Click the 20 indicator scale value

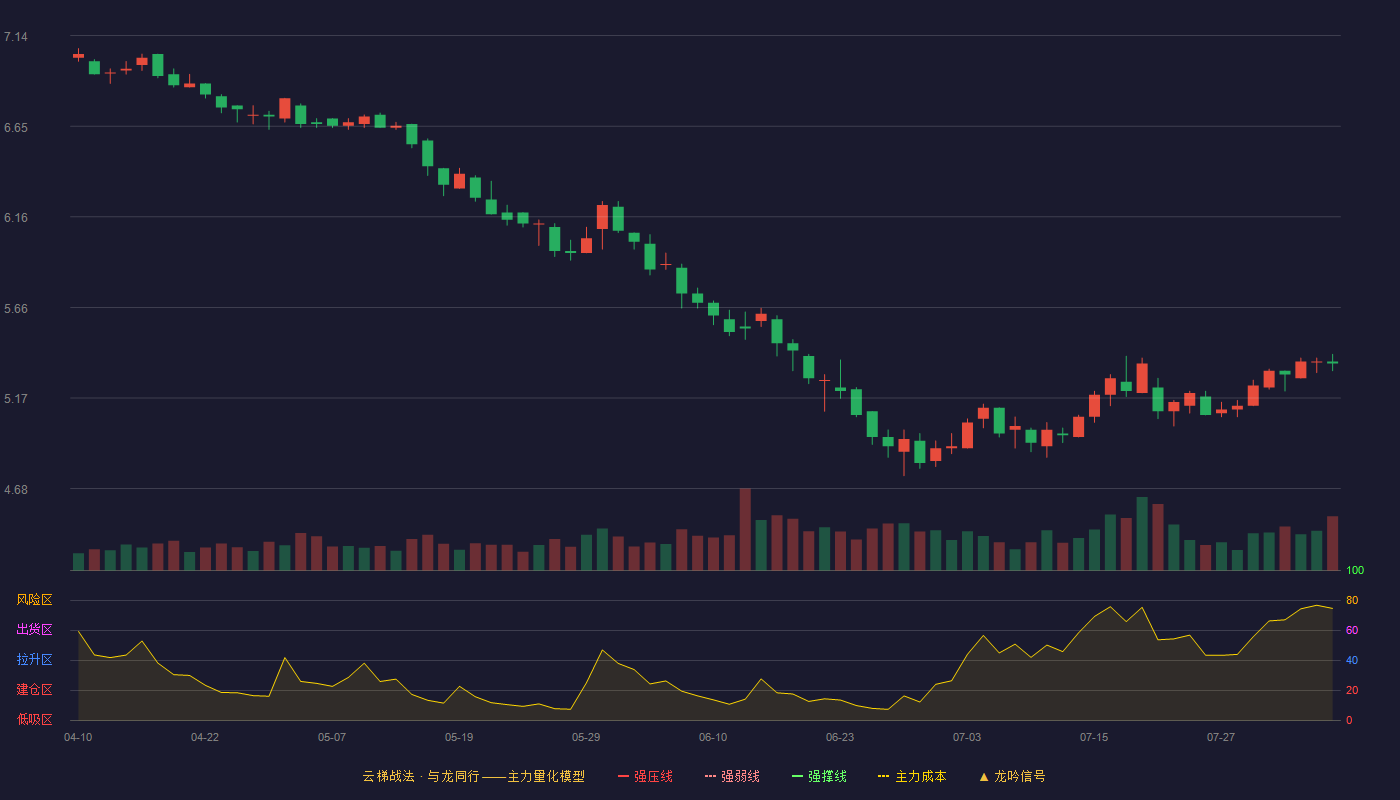(1352, 691)
